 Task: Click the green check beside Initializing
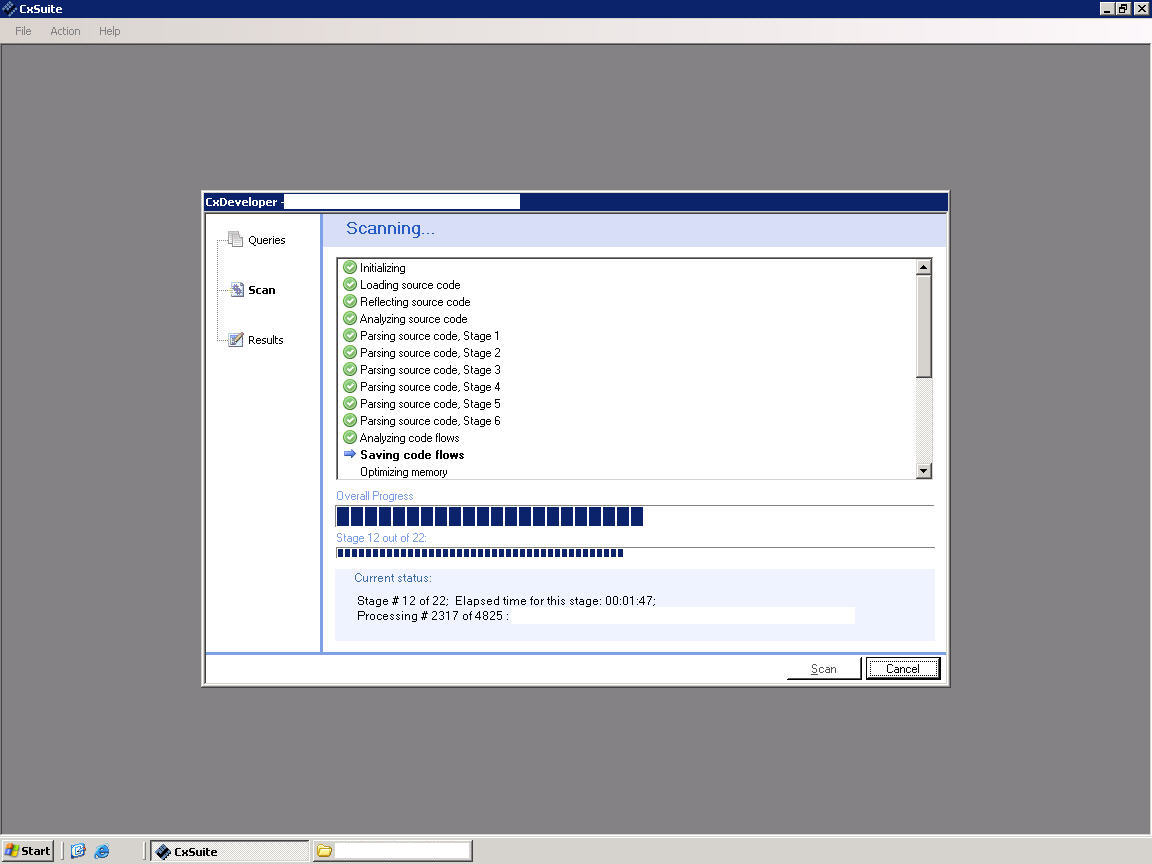(x=350, y=267)
